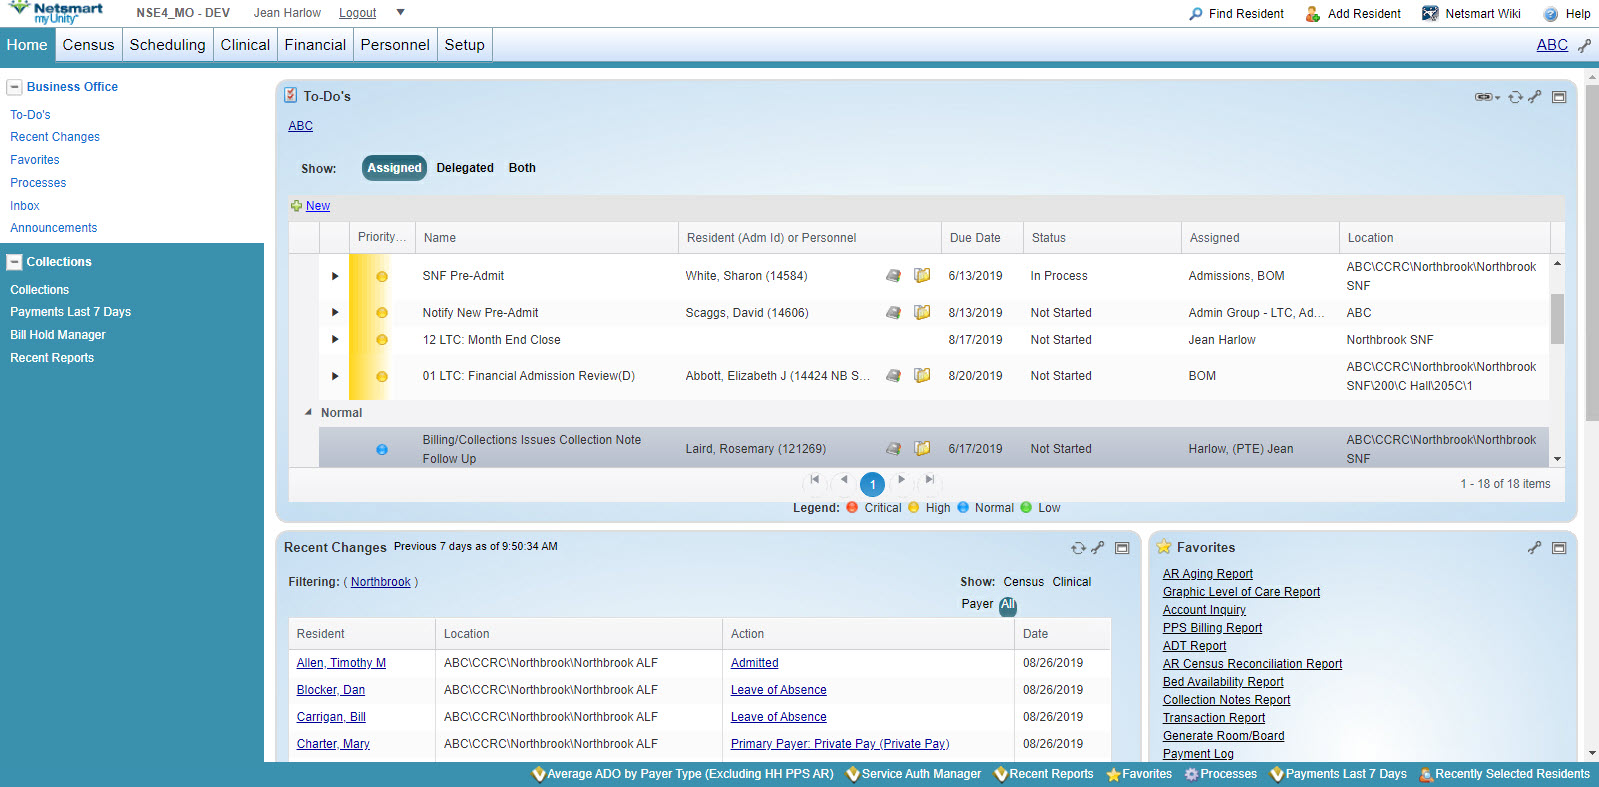
Task: Click Leave of Absence for Blocker, Dan
Action: (778, 690)
